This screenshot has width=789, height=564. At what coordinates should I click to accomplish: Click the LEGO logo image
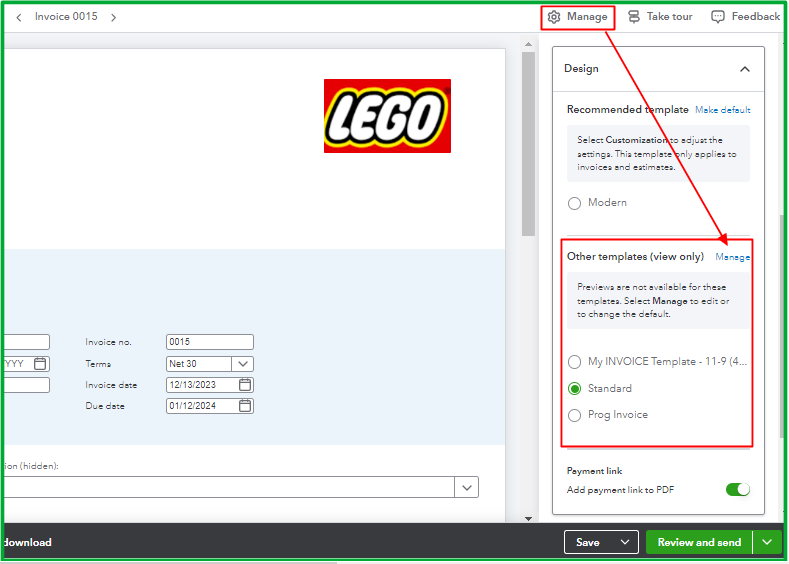click(x=387, y=116)
